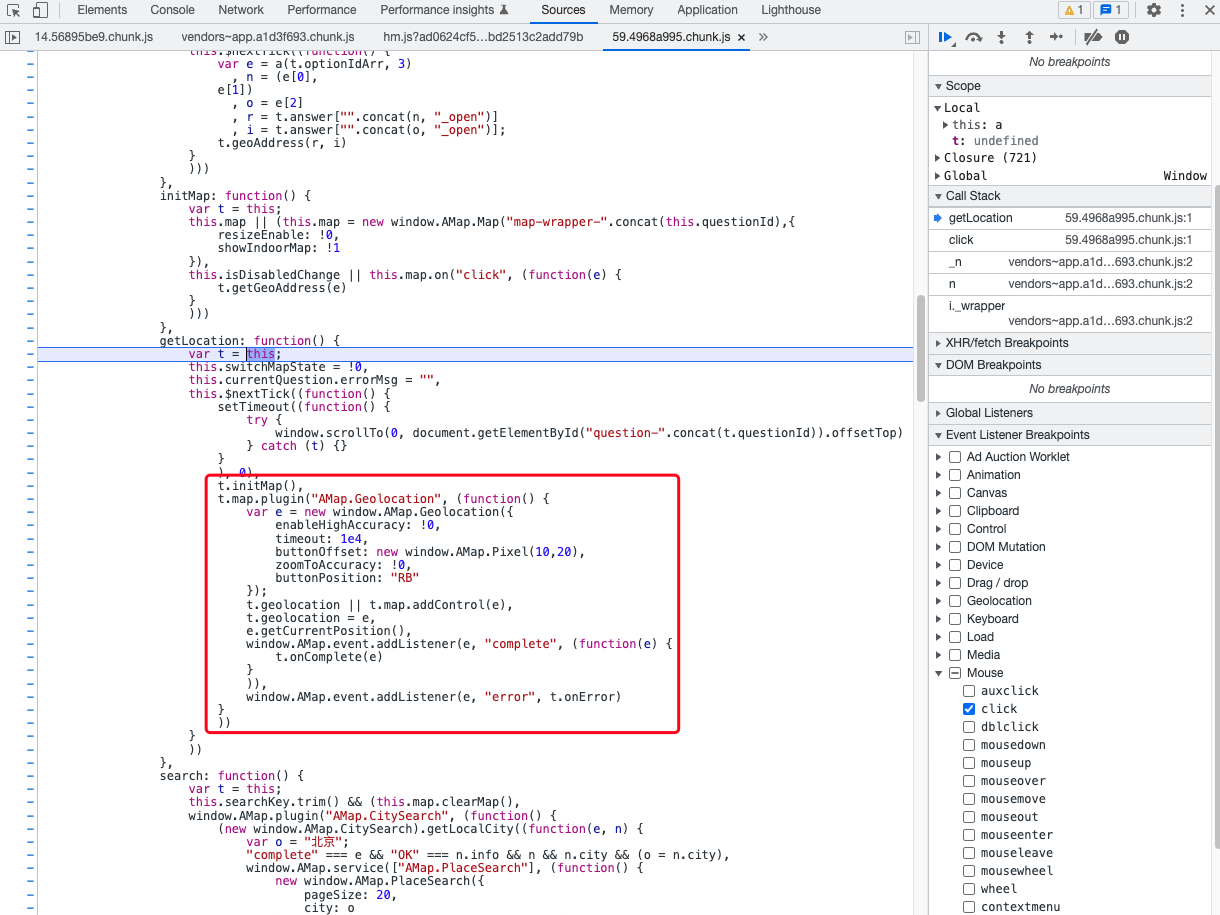1220x915 pixels.
Task: Collapse the debugger sidebar pane
Action: [x=912, y=37]
